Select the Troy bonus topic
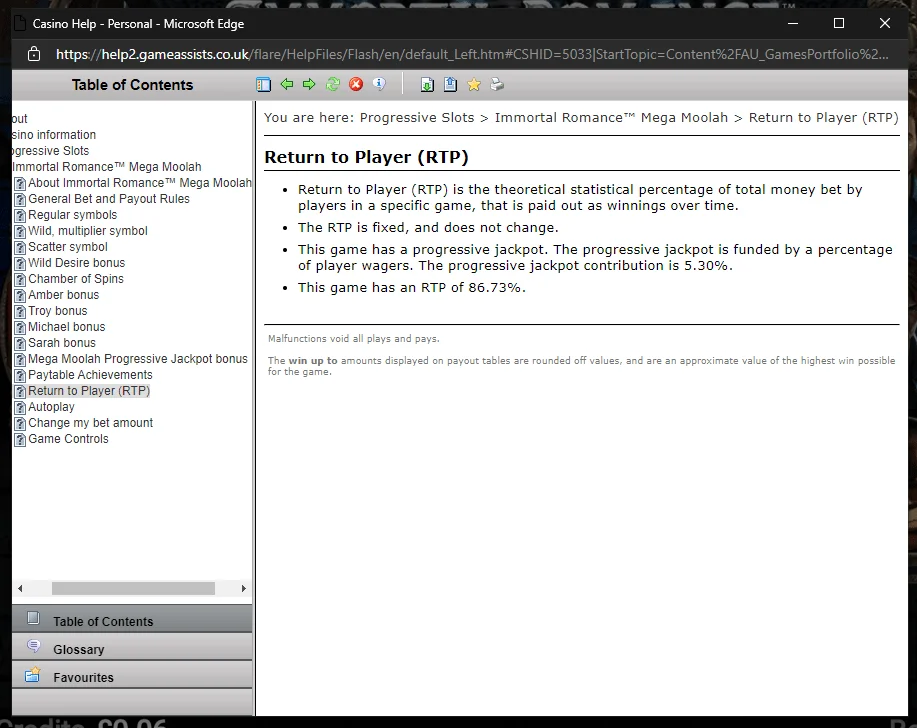 [x=58, y=310]
